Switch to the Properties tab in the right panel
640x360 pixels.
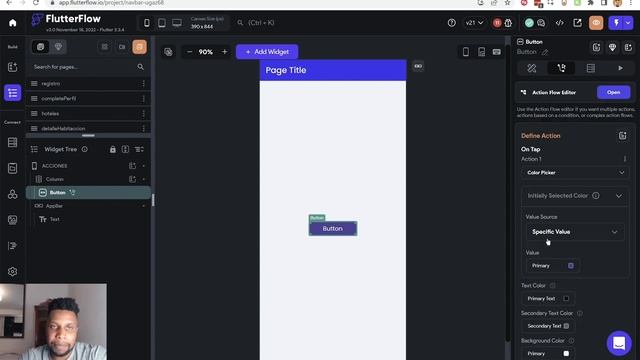point(531,68)
